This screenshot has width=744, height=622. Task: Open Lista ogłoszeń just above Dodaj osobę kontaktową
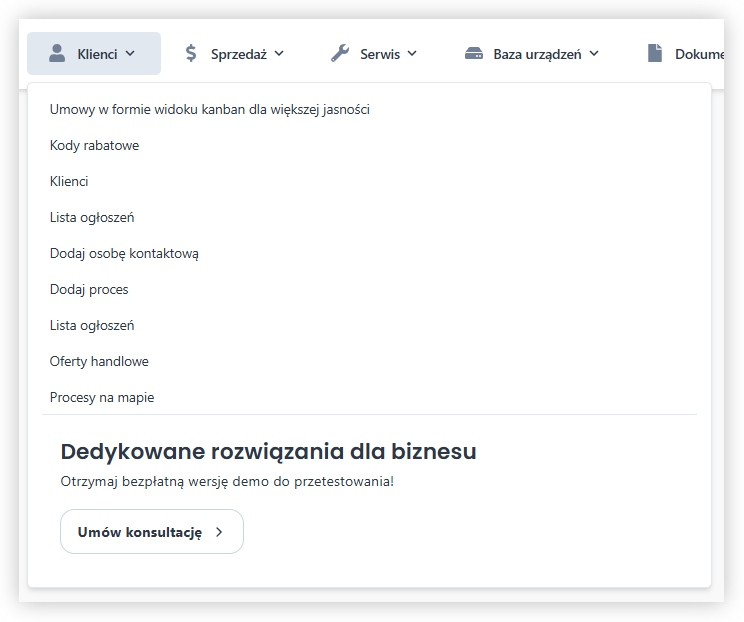tap(92, 217)
